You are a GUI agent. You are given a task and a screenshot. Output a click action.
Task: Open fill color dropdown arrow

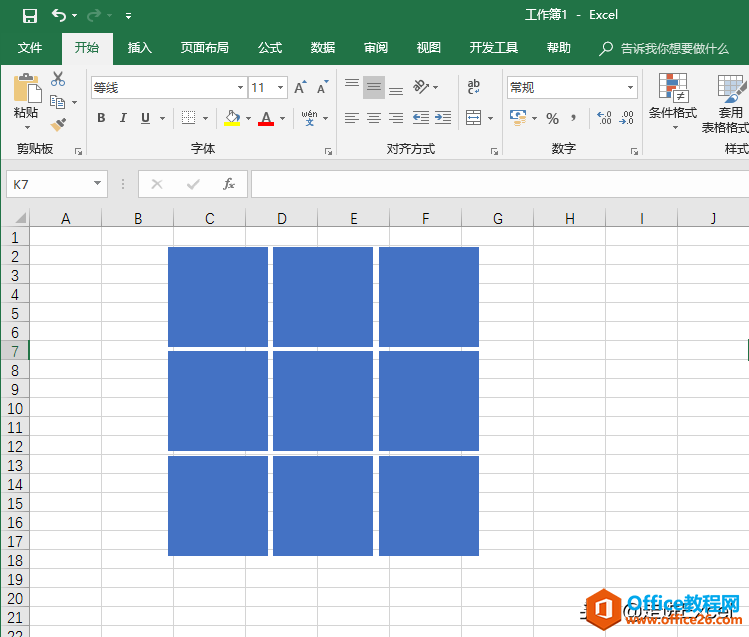(248, 118)
